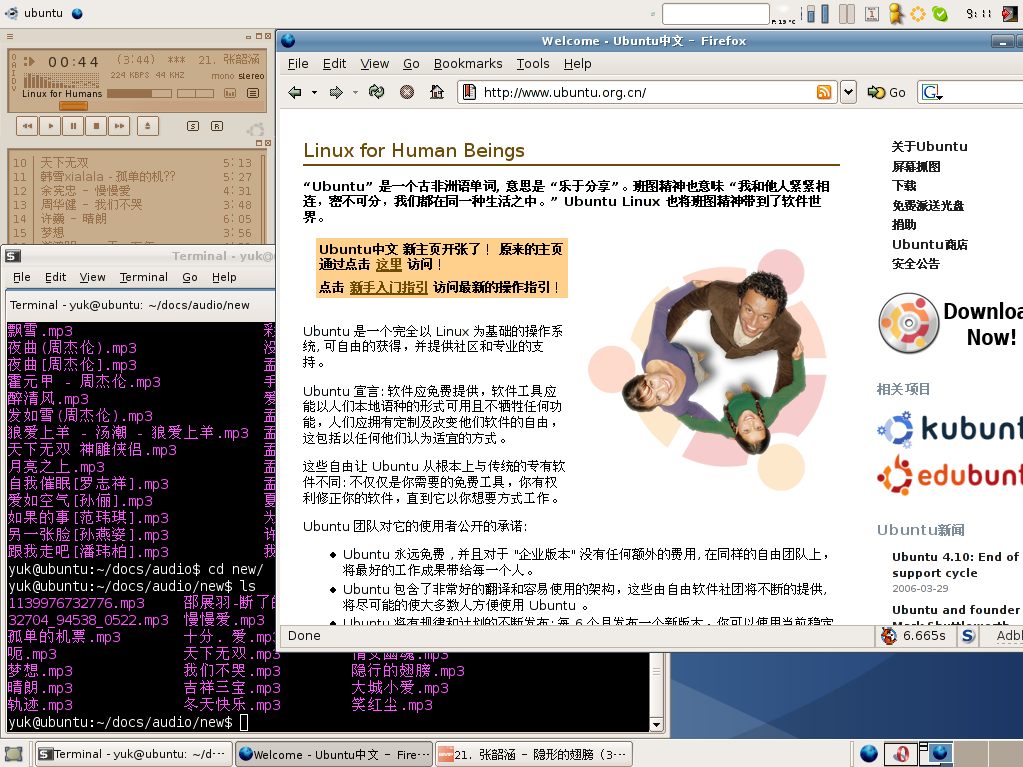This screenshot has width=1023, height=767.
Task: Switch to Terminal in the taskbar
Action: tap(134, 755)
